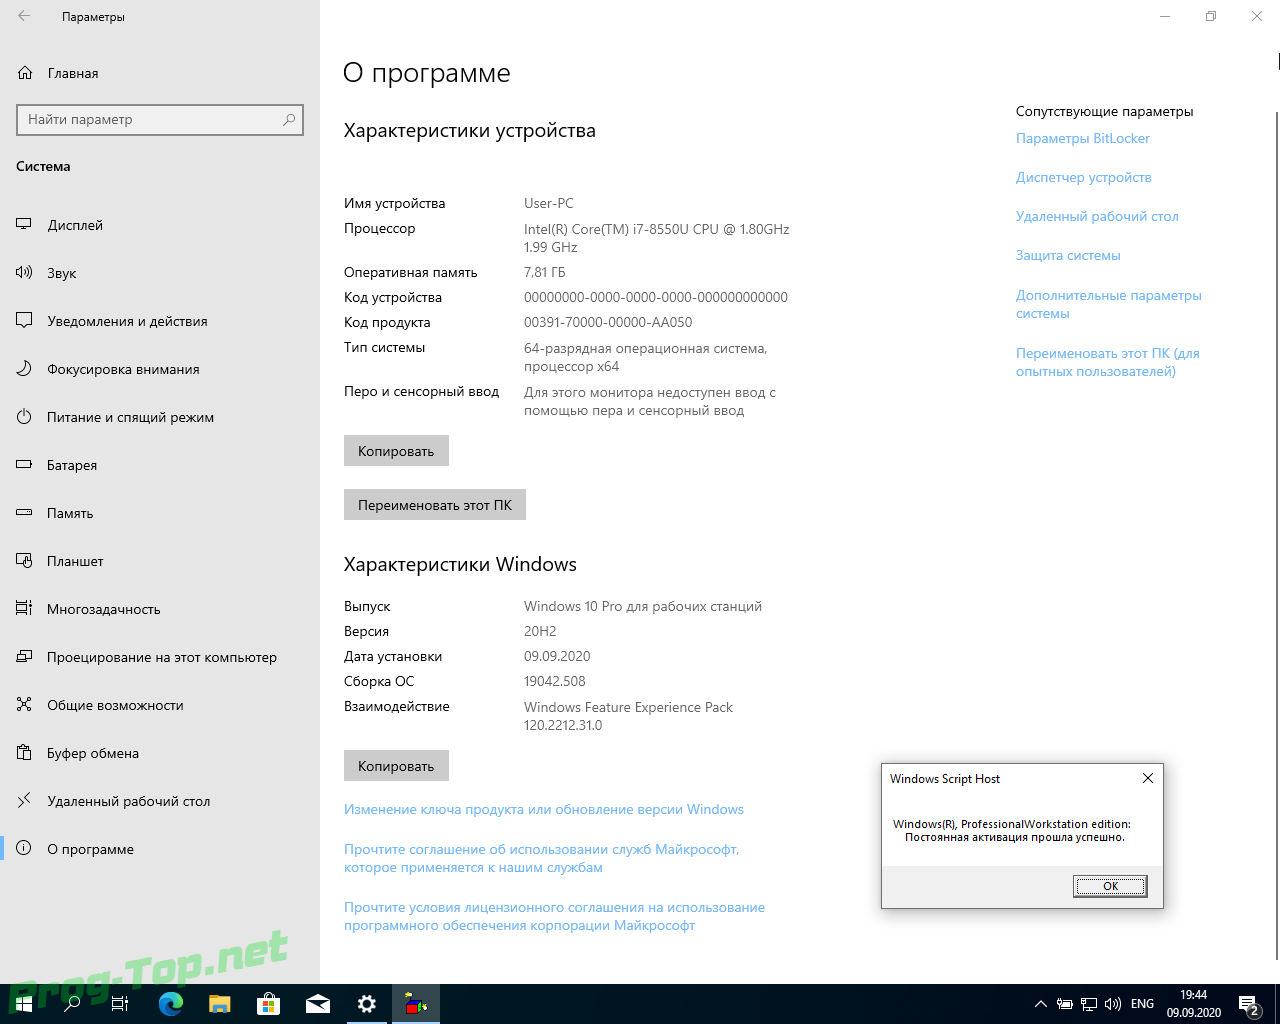
Task: Click the OS build value 19042.508
Action: coord(555,681)
